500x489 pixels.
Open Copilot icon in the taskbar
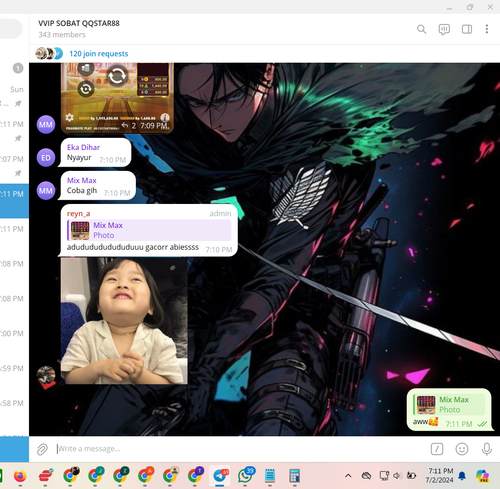point(482,476)
